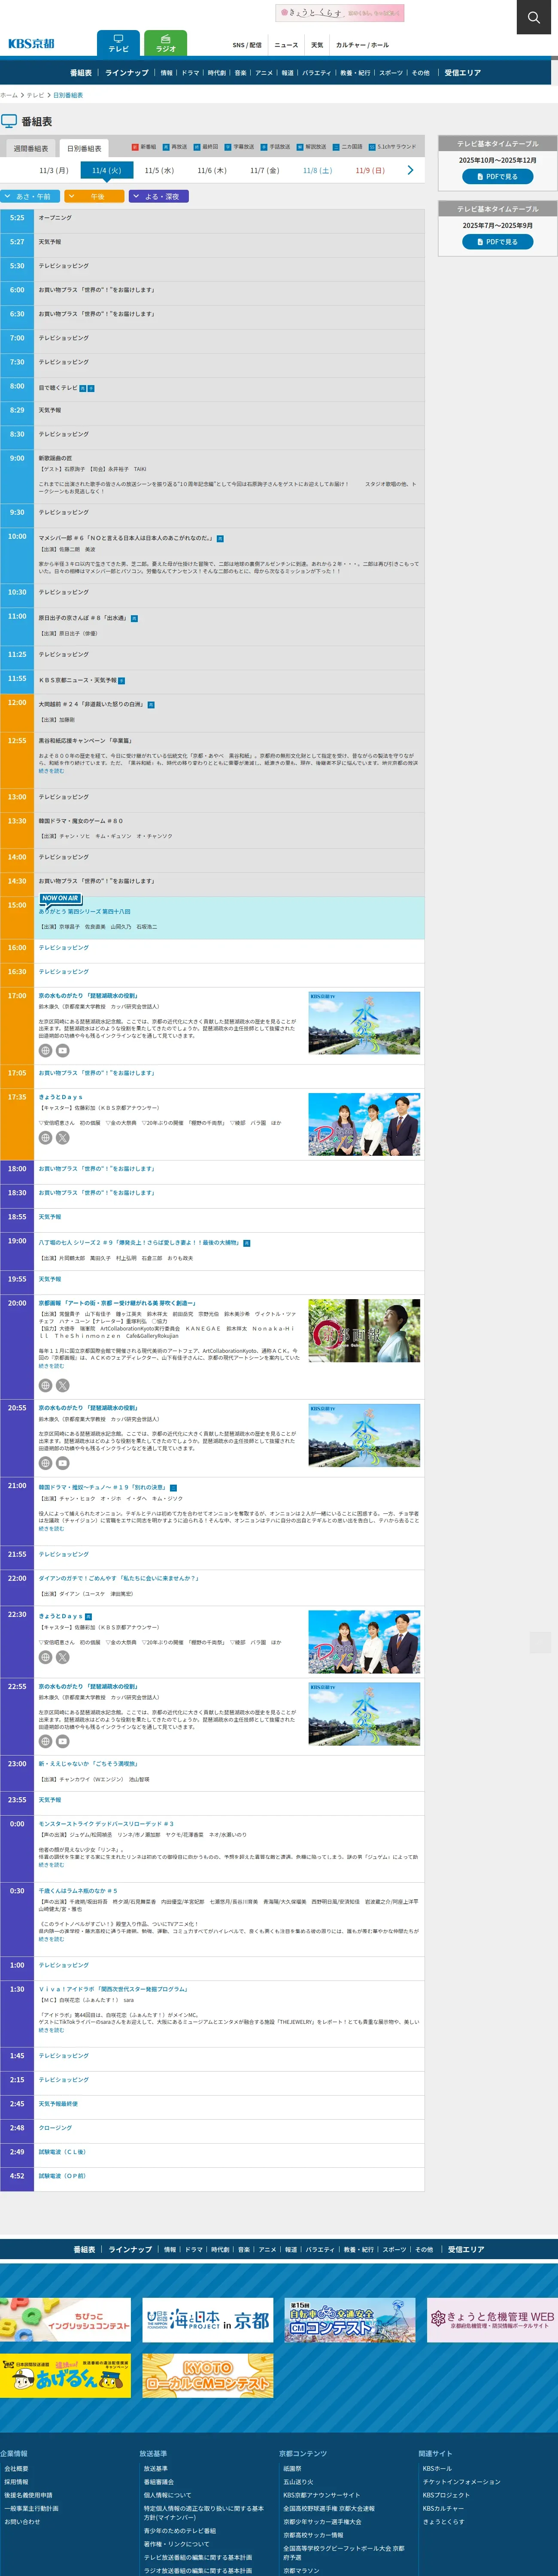Viewport: 558px width, 2576px height.
Task: Open the きょうと危機管理WEB banner
Action: point(492,2320)
